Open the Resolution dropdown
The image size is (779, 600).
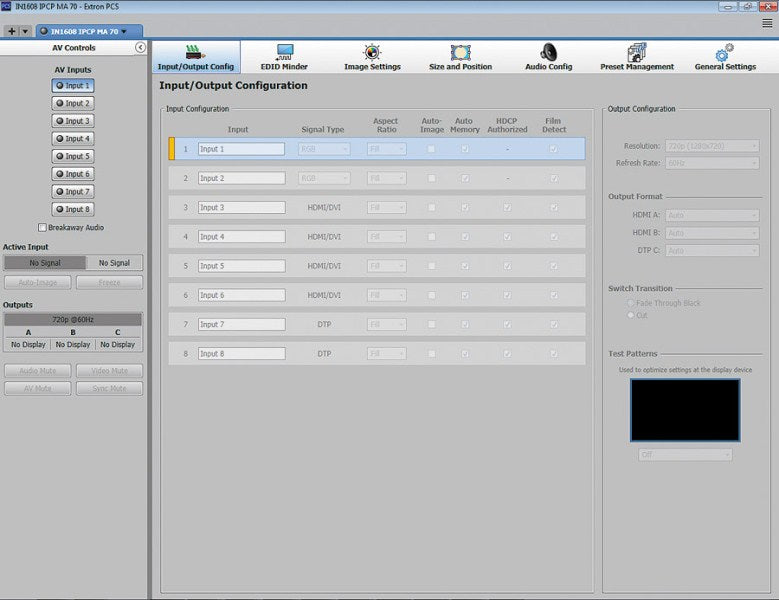712,146
